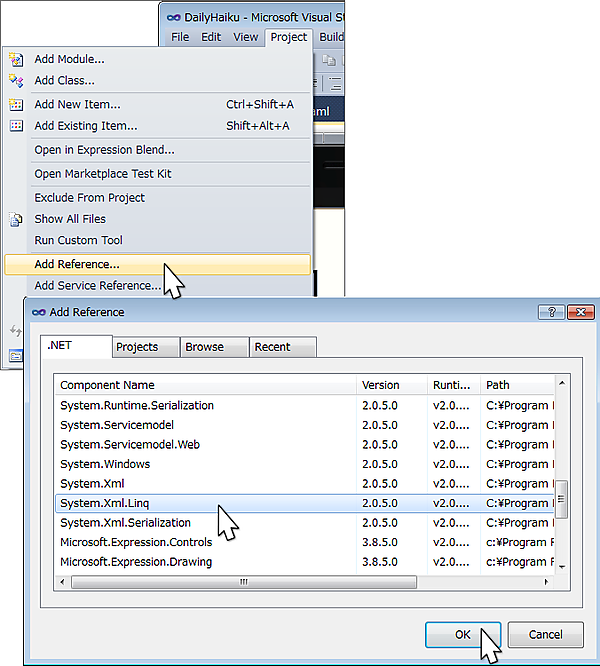This screenshot has height=666, width=600.
Task: Sort by Version column header
Action: tap(392, 385)
